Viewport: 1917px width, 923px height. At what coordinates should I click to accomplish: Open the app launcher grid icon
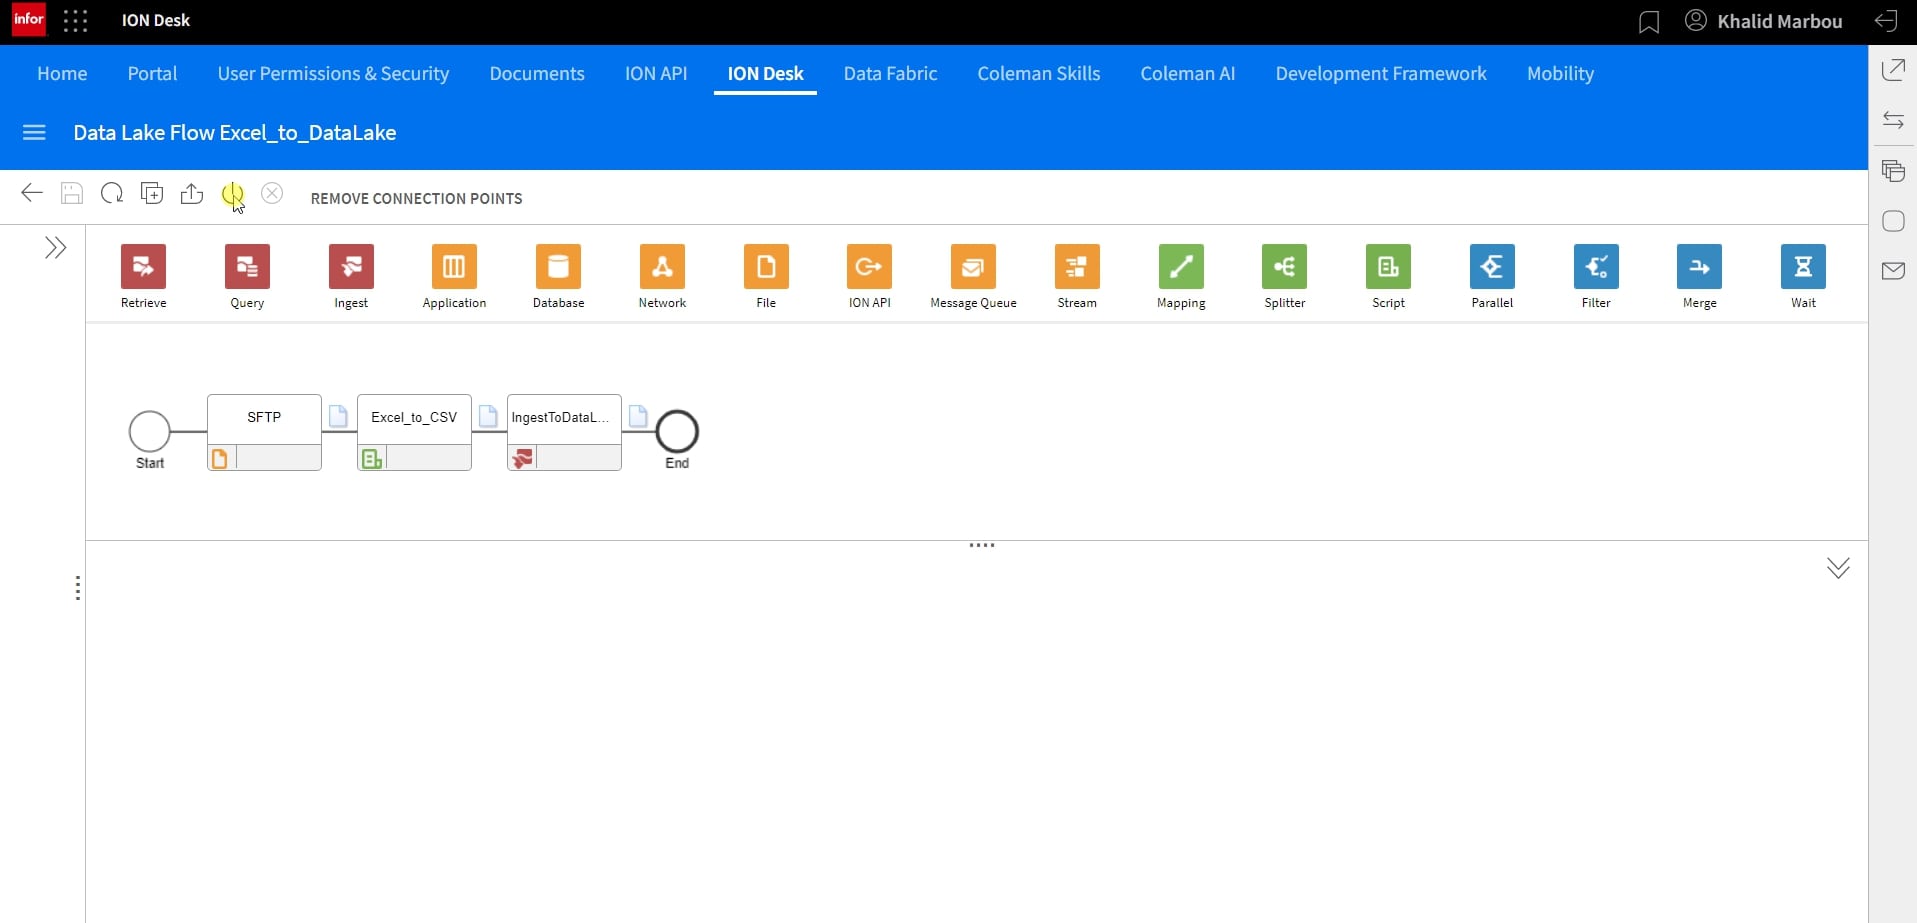pos(76,21)
